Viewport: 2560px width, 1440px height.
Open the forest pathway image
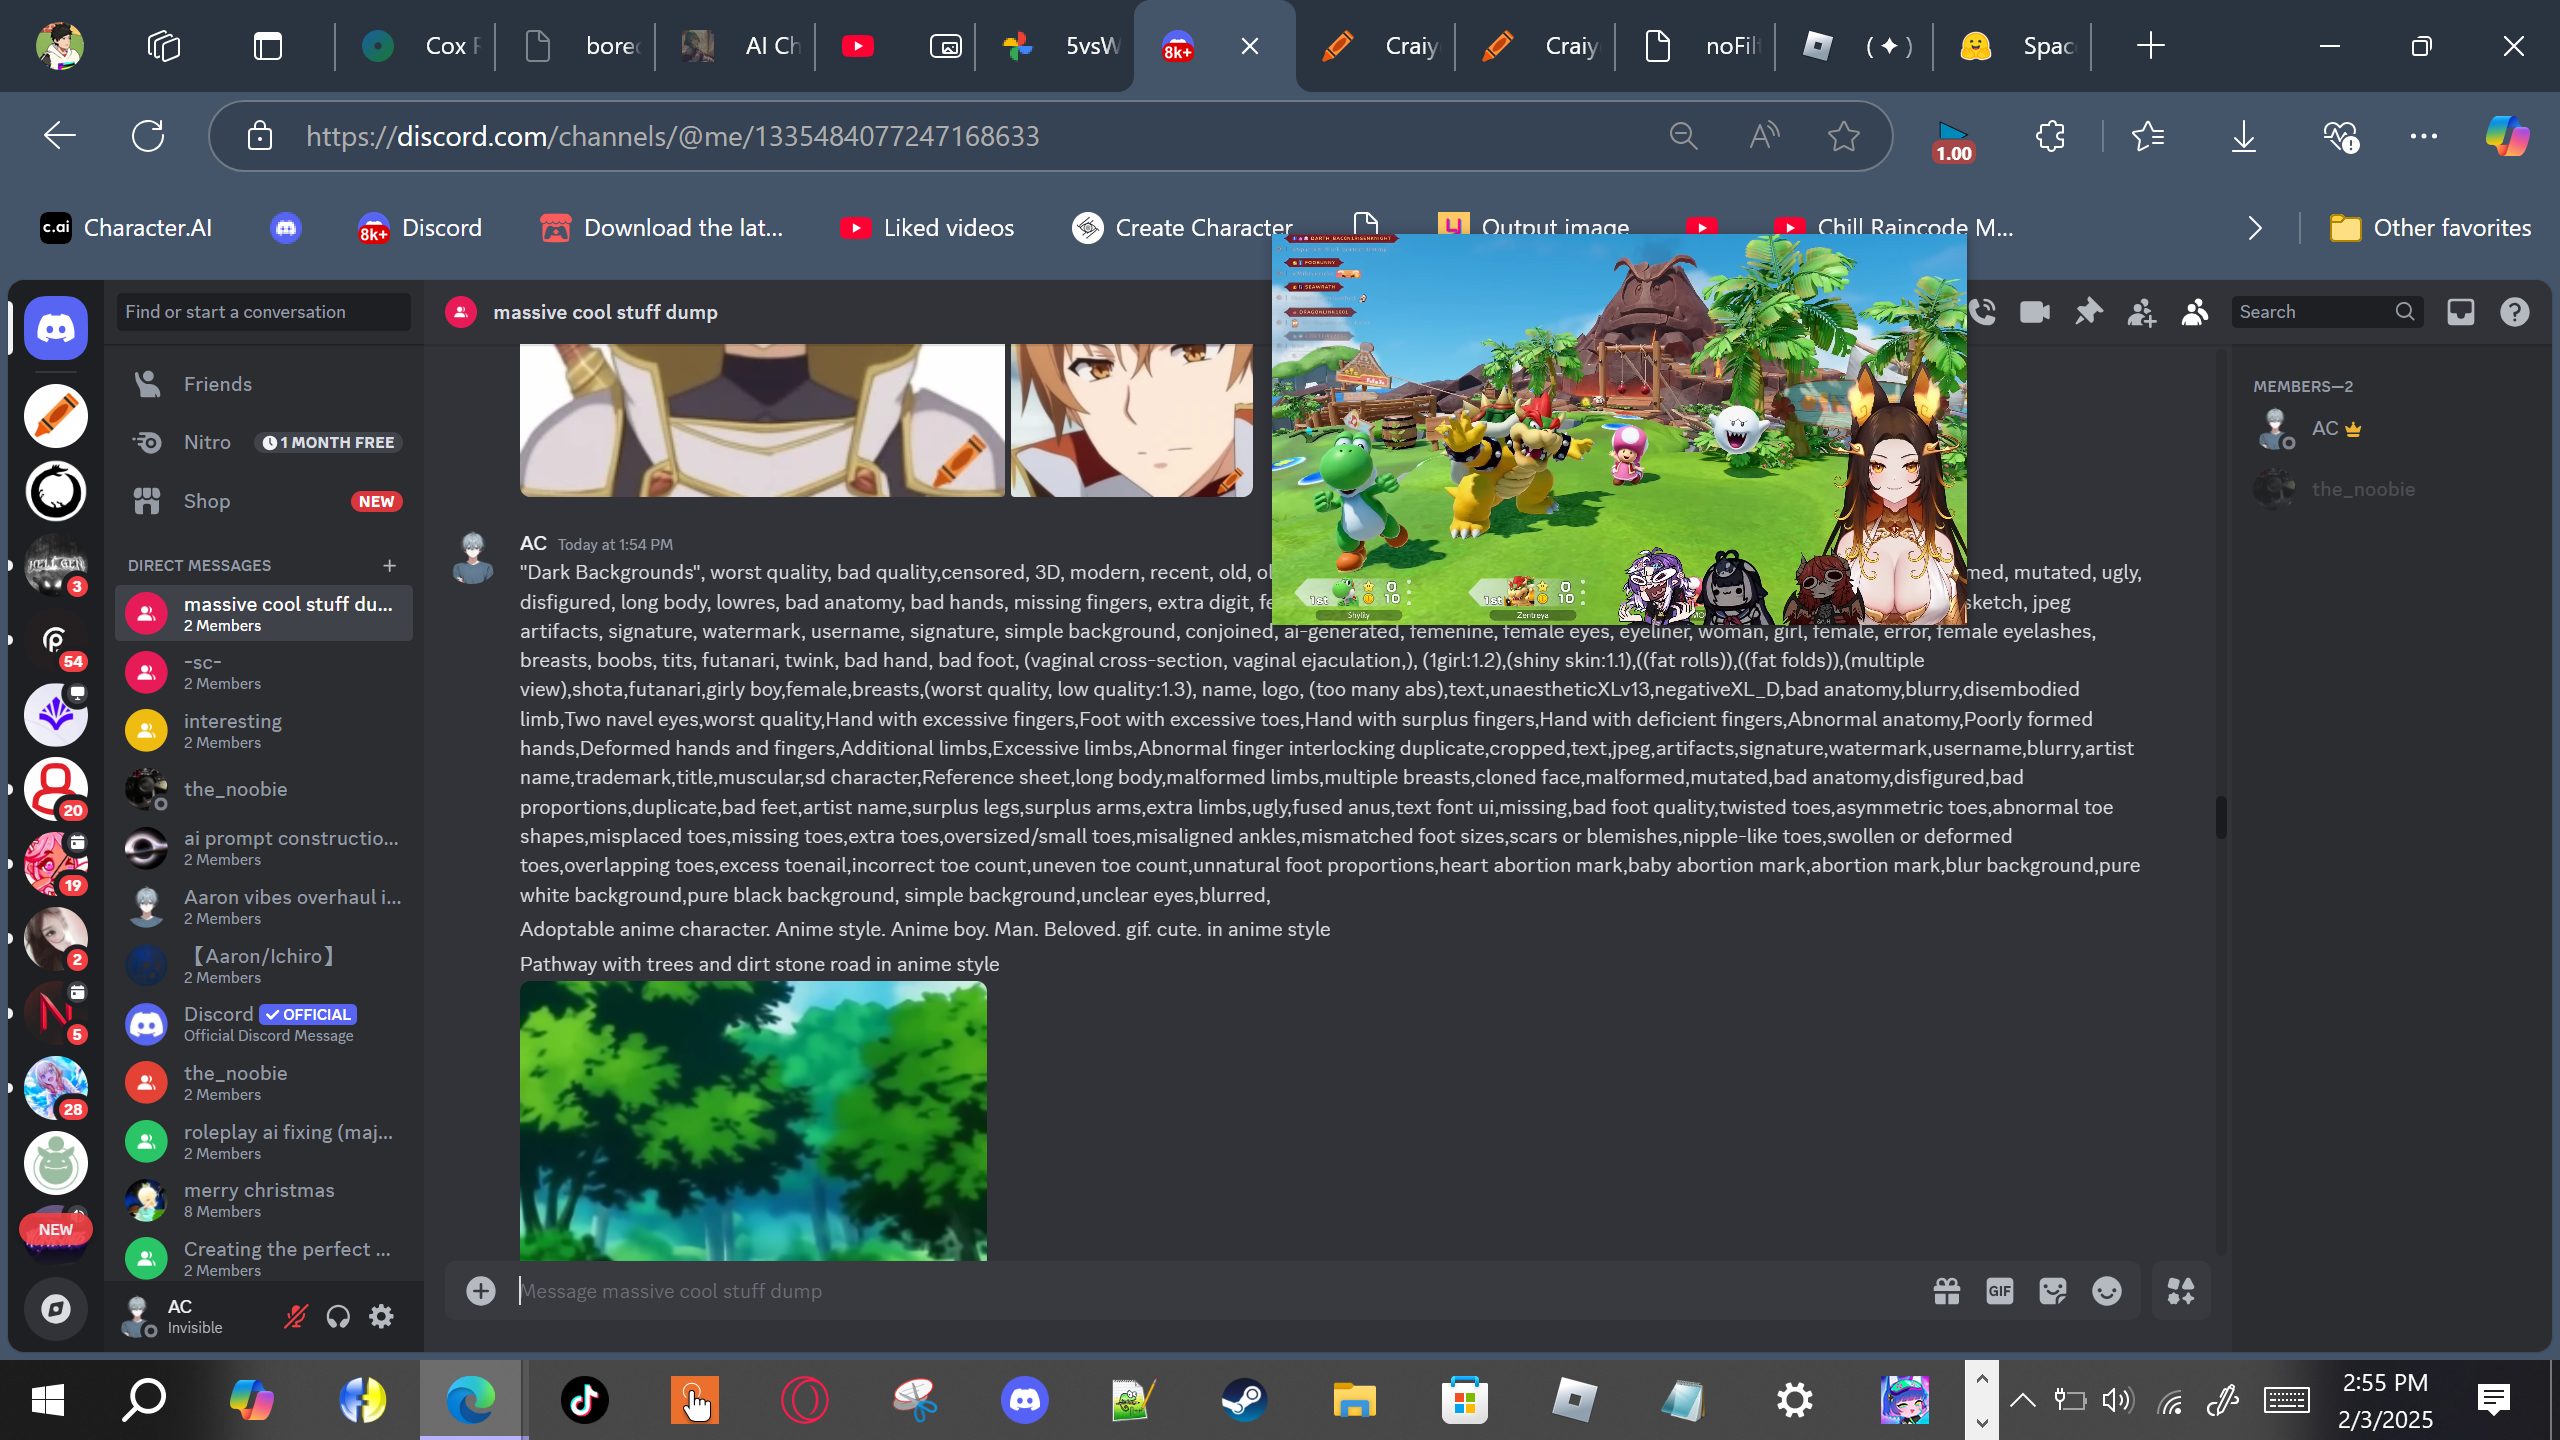(753, 1120)
